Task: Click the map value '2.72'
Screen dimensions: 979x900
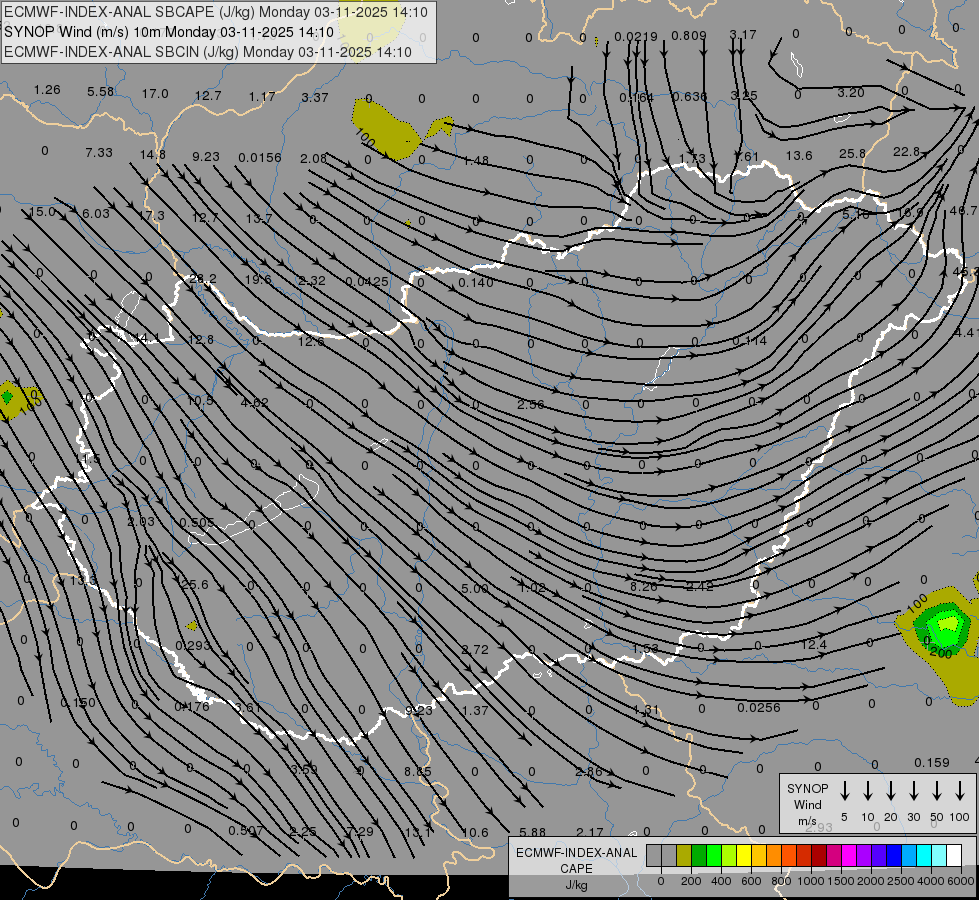Action: (475, 650)
